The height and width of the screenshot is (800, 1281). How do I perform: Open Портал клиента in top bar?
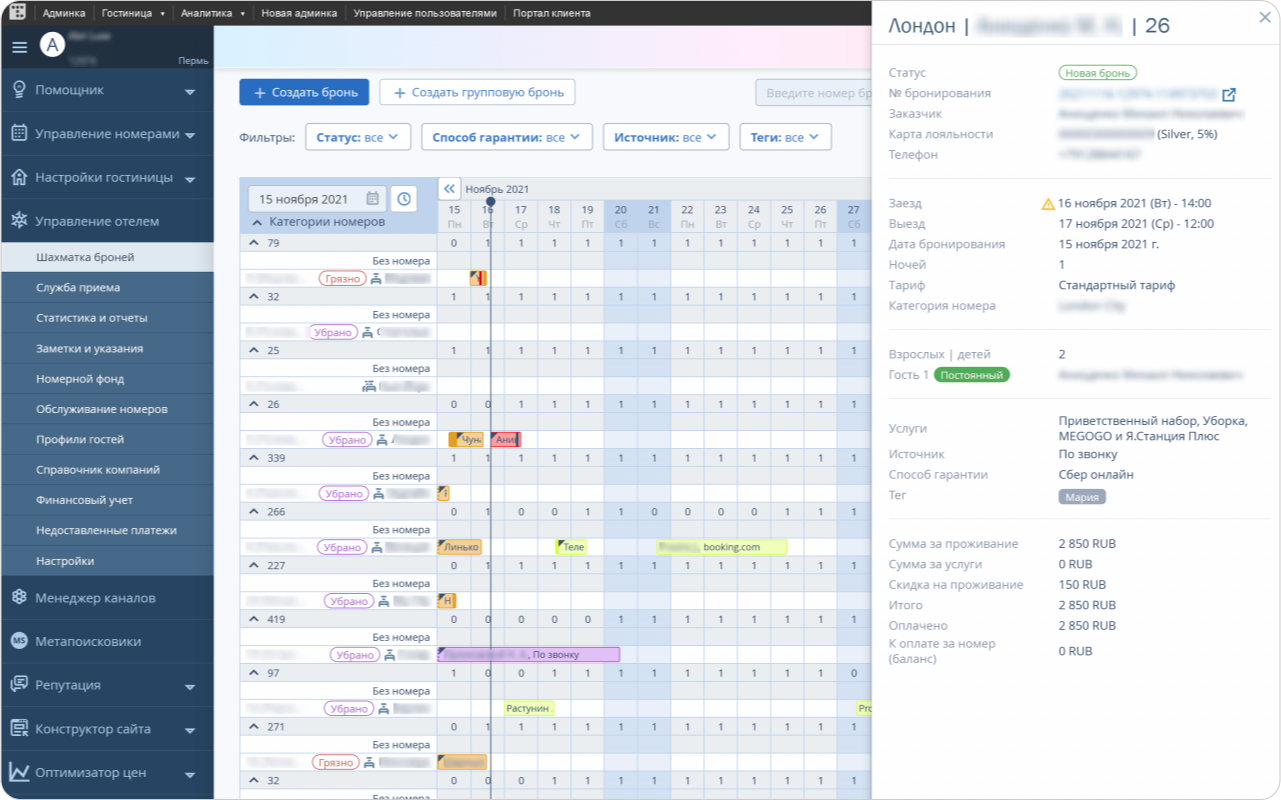point(551,13)
